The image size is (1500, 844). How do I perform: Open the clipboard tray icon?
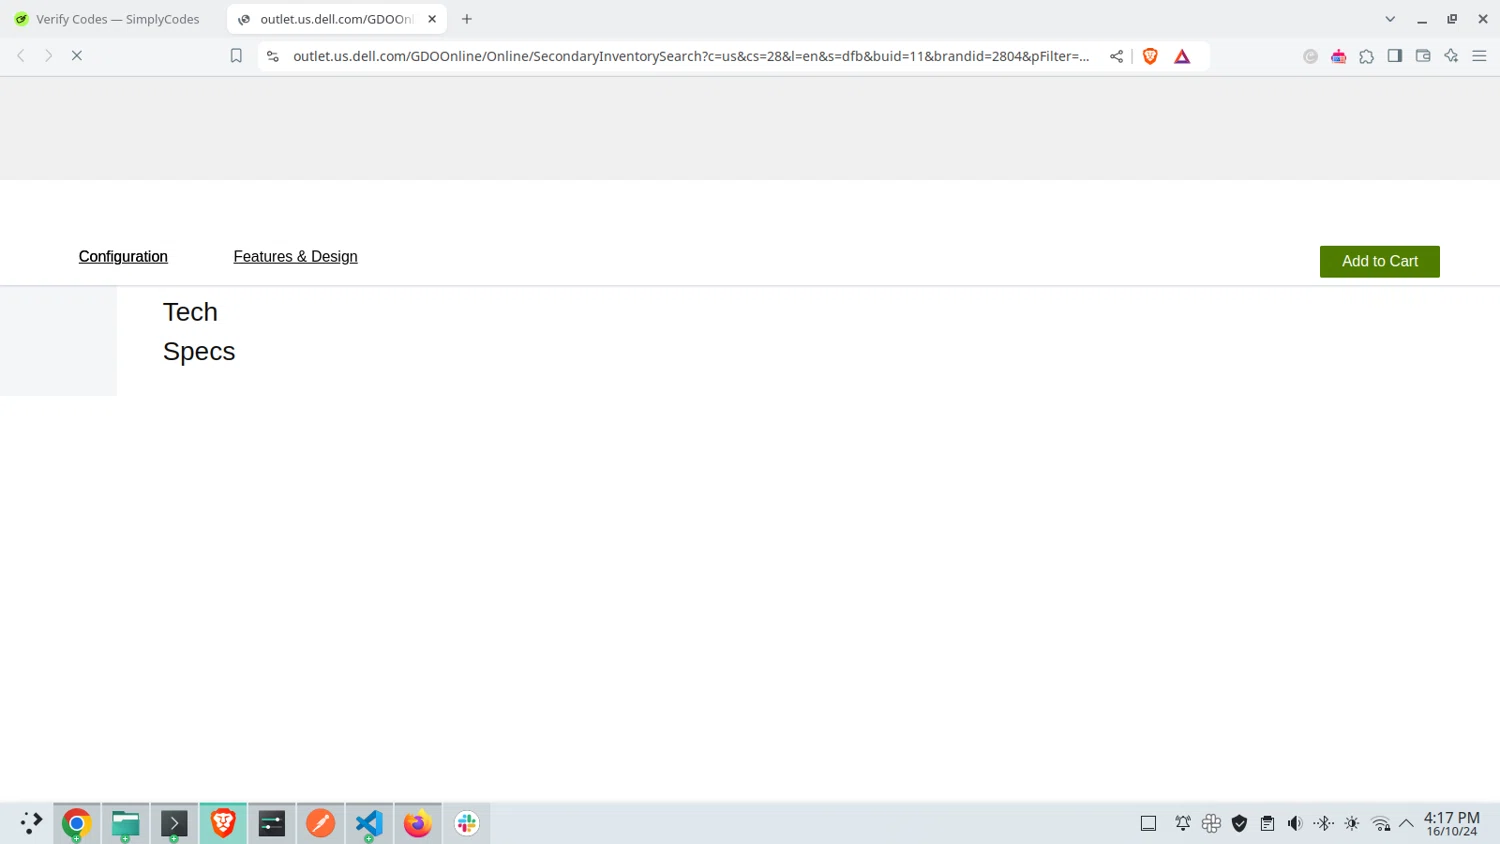pos(1267,823)
